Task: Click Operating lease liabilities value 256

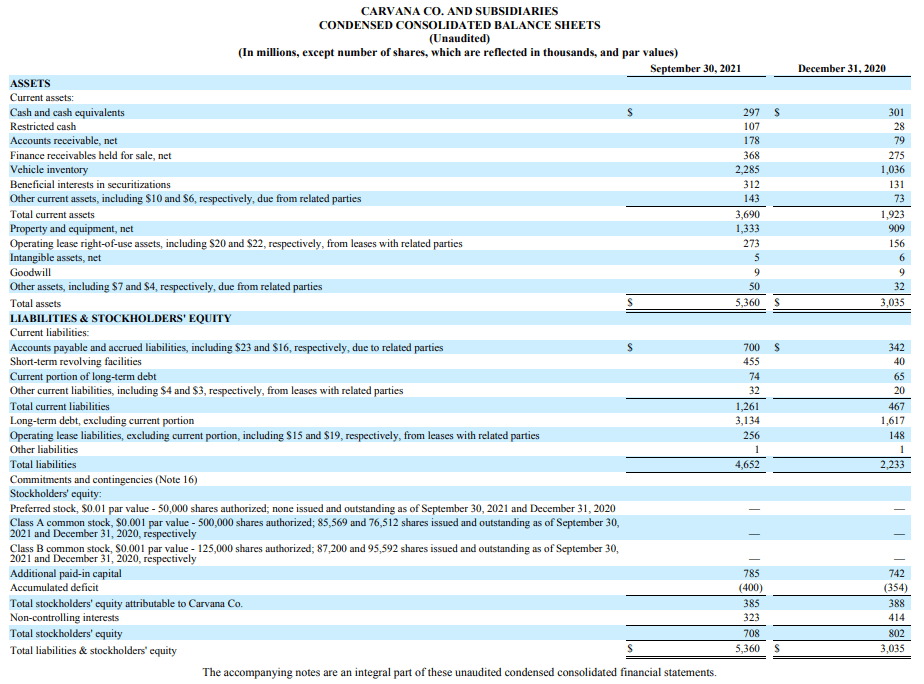Action: tap(751, 435)
